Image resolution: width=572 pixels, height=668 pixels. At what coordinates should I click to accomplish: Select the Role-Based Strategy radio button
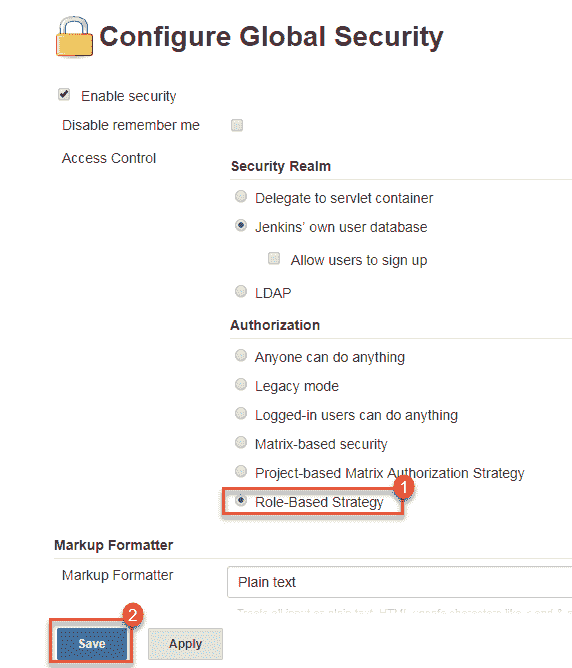[241, 500]
